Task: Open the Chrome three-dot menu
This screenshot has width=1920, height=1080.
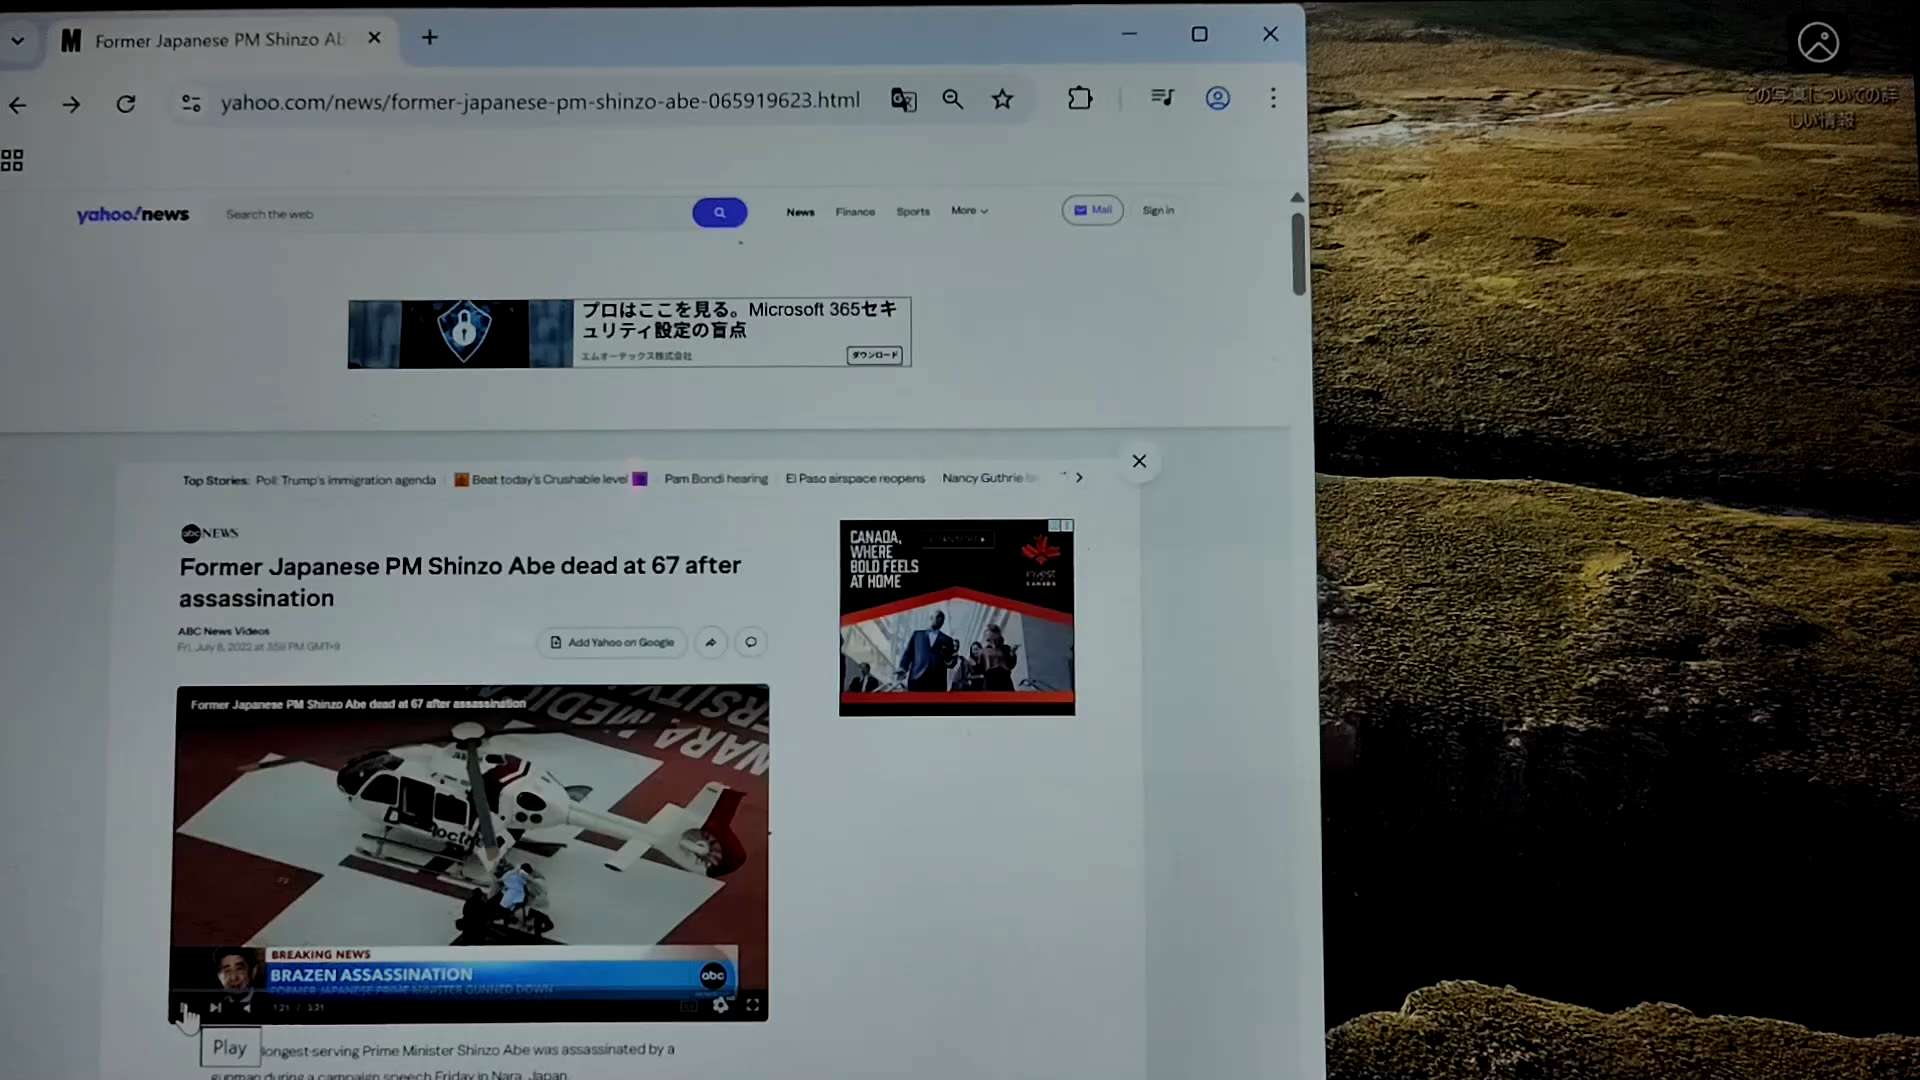Action: pyautogui.click(x=1273, y=98)
